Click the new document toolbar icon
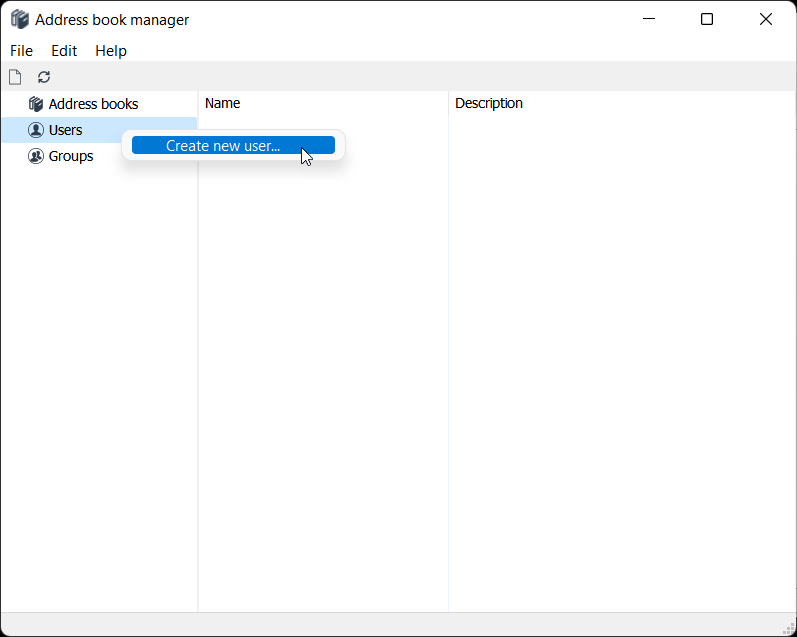This screenshot has width=797, height=637. coord(15,77)
